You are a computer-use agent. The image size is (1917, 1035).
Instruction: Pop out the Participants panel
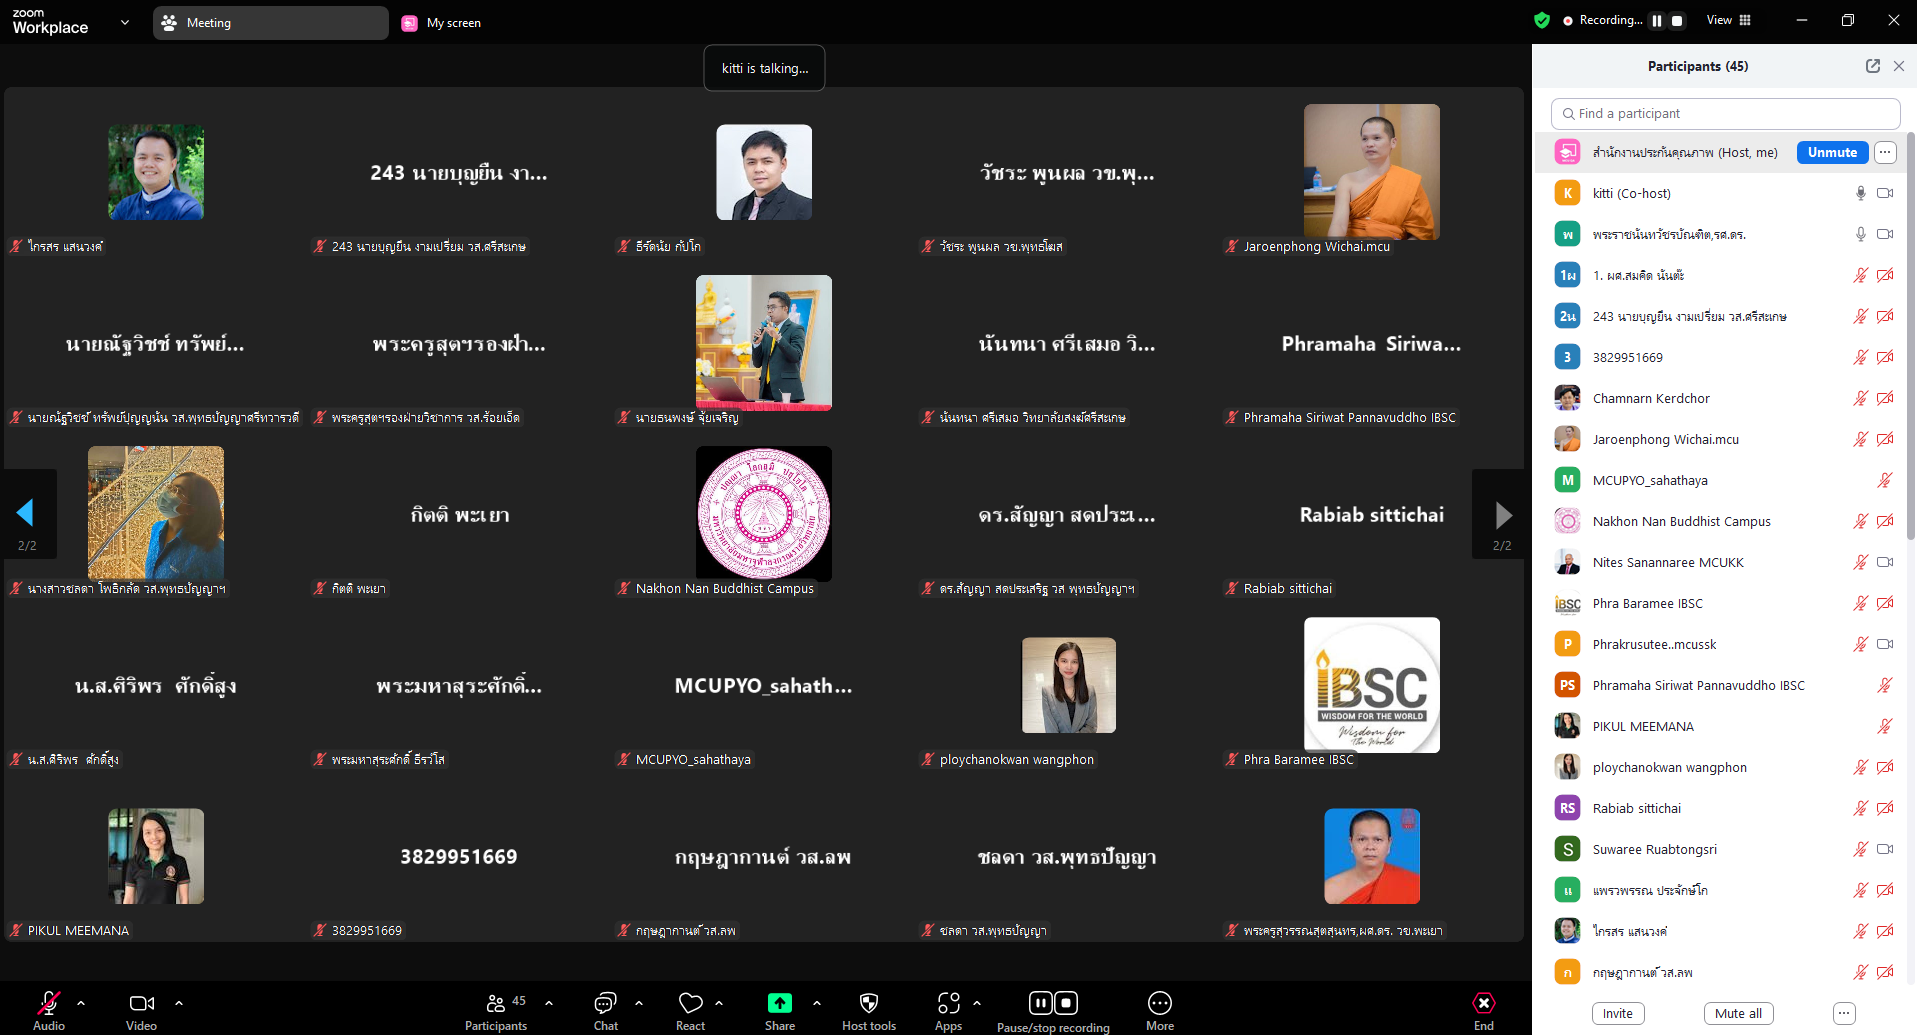click(x=1872, y=66)
